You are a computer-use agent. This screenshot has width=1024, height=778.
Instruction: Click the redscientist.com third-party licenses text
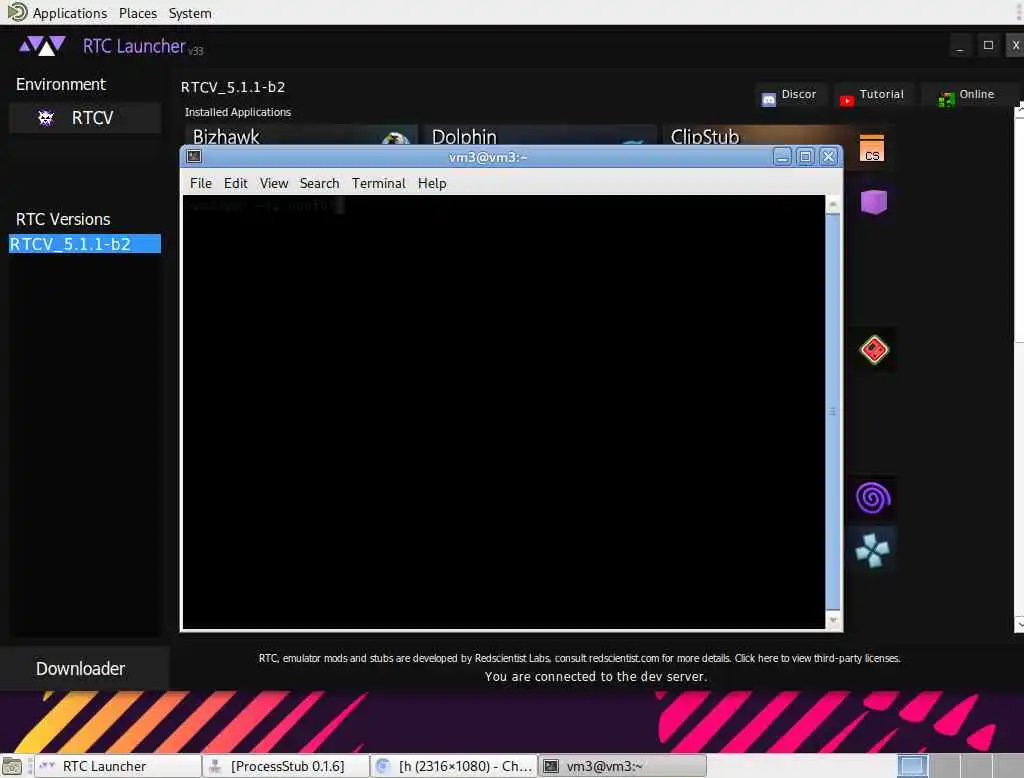(x=579, y=658)
